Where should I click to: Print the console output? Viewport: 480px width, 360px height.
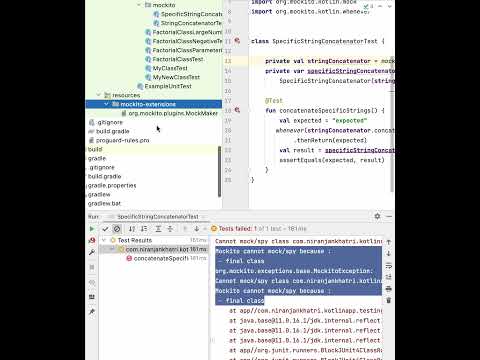coord(389,289)
